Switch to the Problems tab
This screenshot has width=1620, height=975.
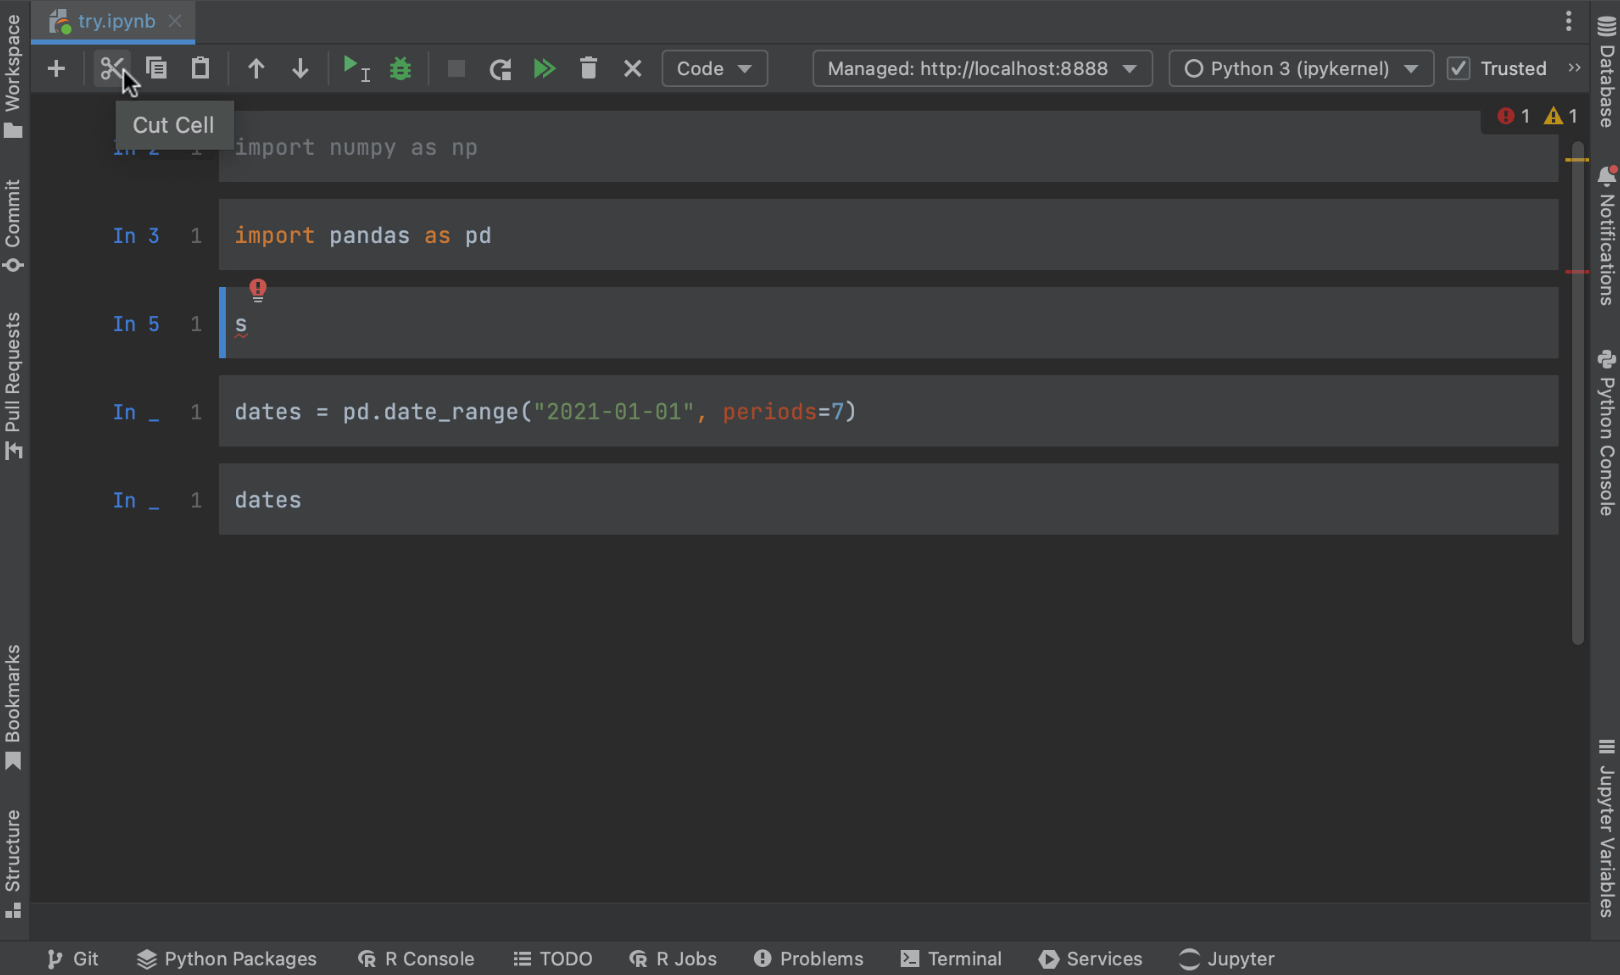808,959
